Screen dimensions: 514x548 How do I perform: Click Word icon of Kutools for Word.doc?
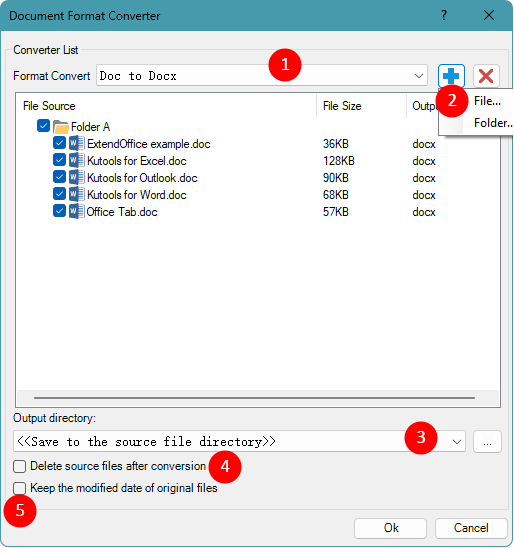(76, 195)
